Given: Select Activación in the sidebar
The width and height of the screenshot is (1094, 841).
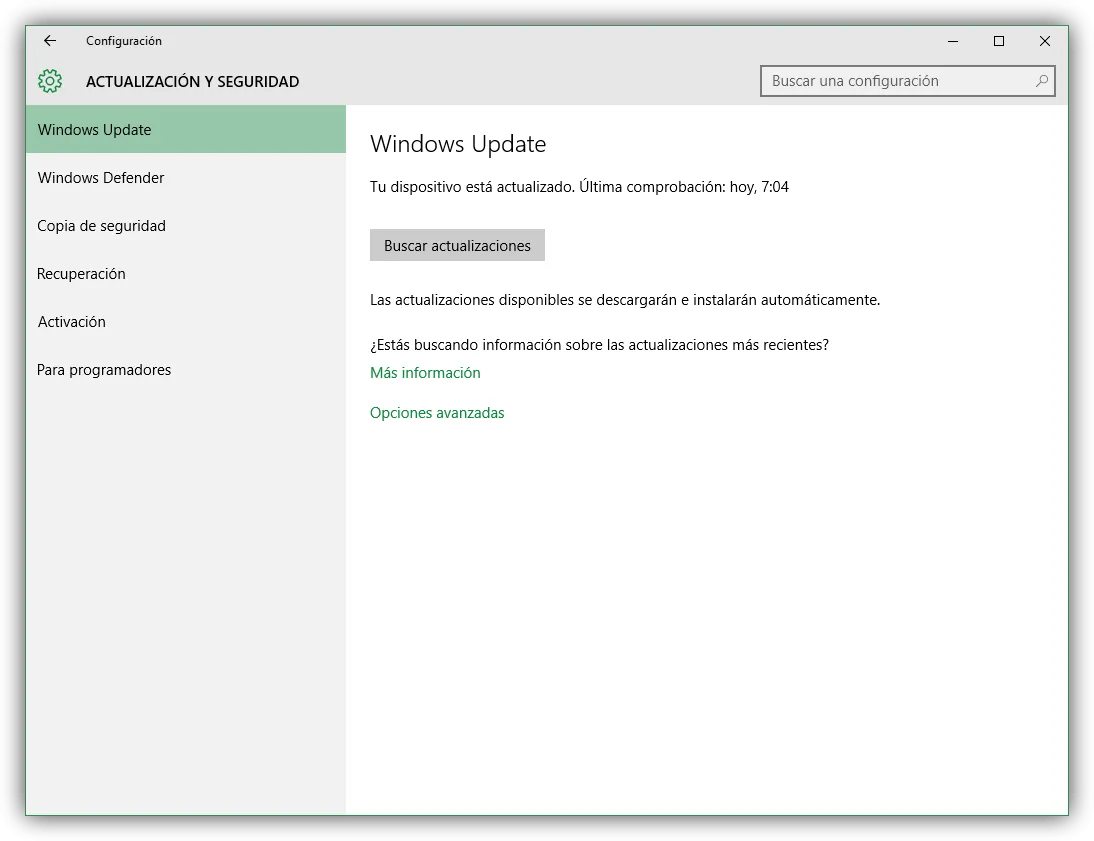Looking at the screenshot, I should (72, 321).
